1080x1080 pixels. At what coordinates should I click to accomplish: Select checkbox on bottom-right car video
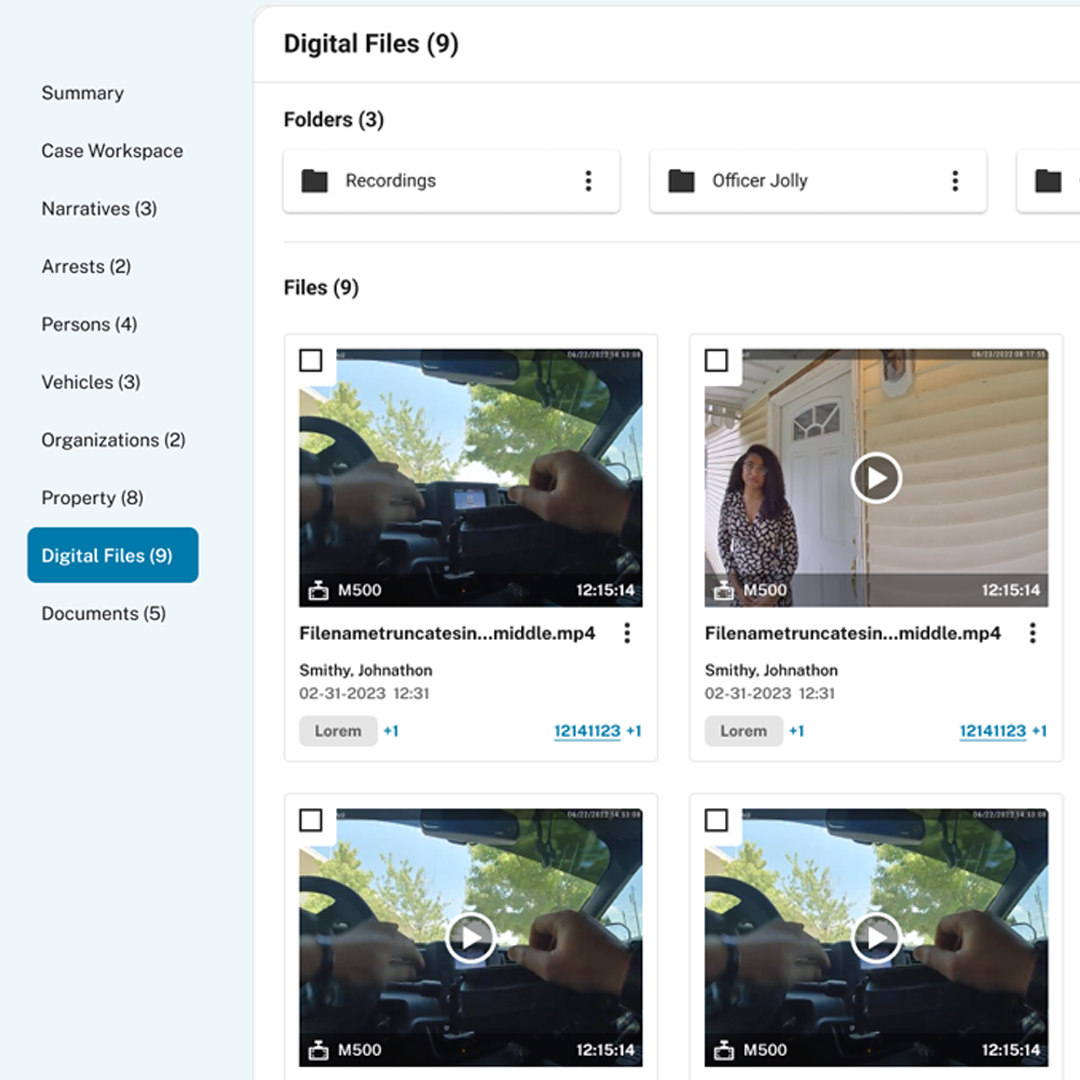point(716,820)
